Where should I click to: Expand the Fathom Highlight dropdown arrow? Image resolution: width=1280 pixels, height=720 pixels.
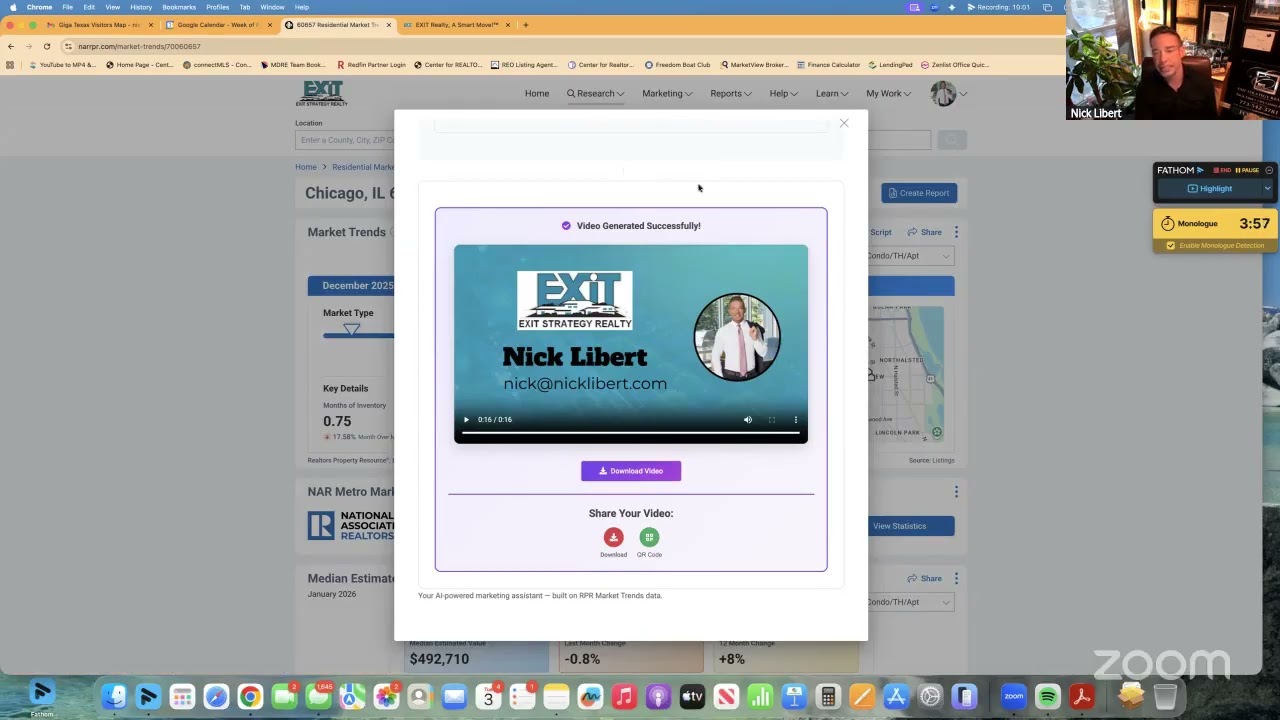pos(1267,188)
